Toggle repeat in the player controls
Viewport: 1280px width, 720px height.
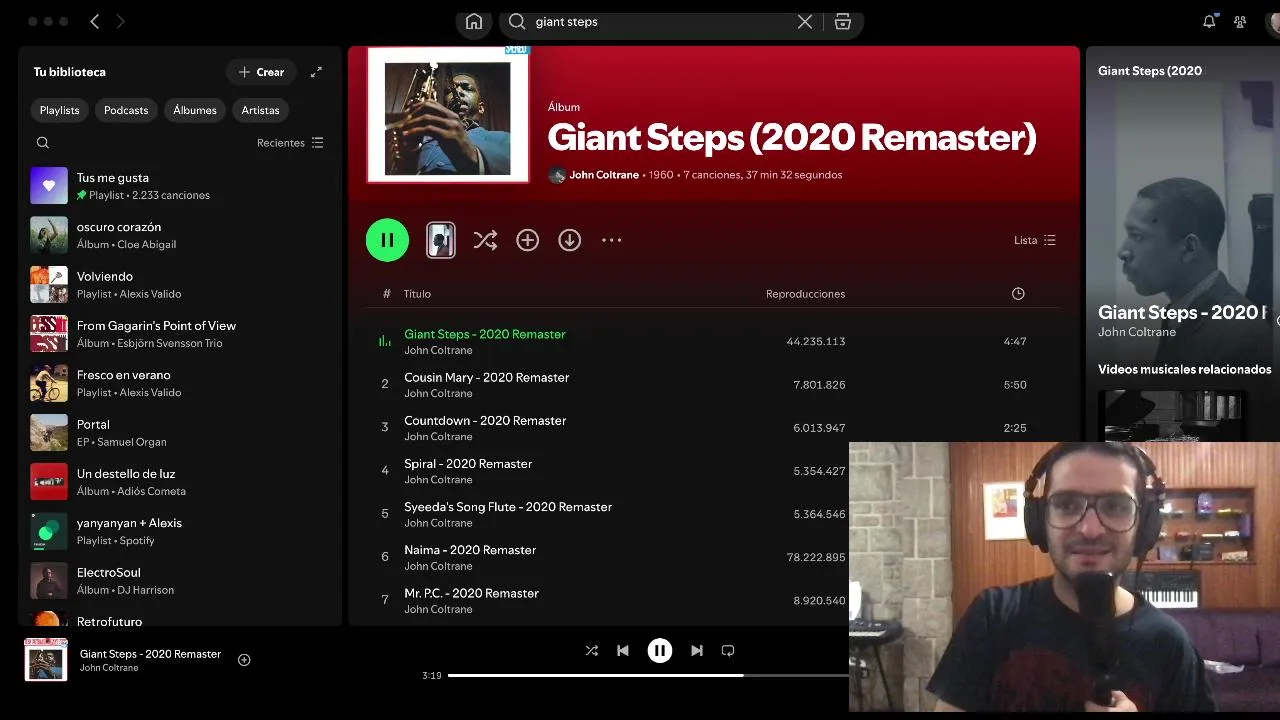(728, 650)
